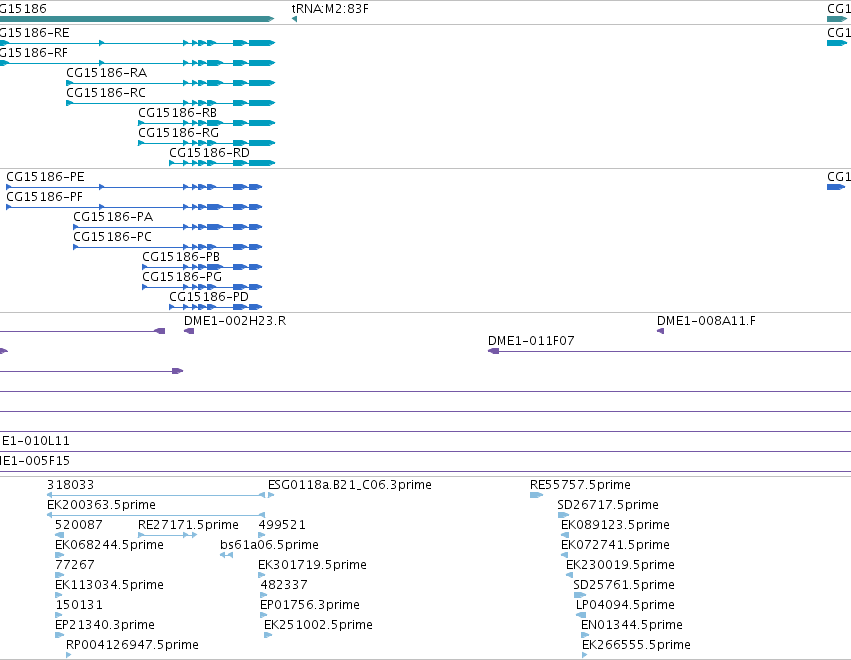Click the RP004126947.5prime EST arrow glyph

coord(69,655)
